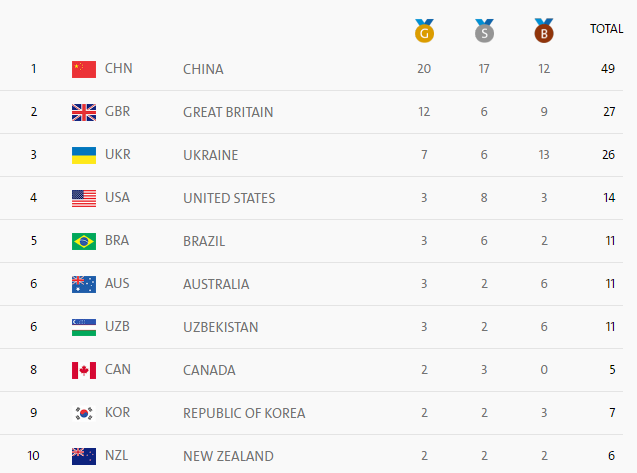Click the silver medal column icon
The width and height of the screenshot is (637, 473).
click(484, 31)
